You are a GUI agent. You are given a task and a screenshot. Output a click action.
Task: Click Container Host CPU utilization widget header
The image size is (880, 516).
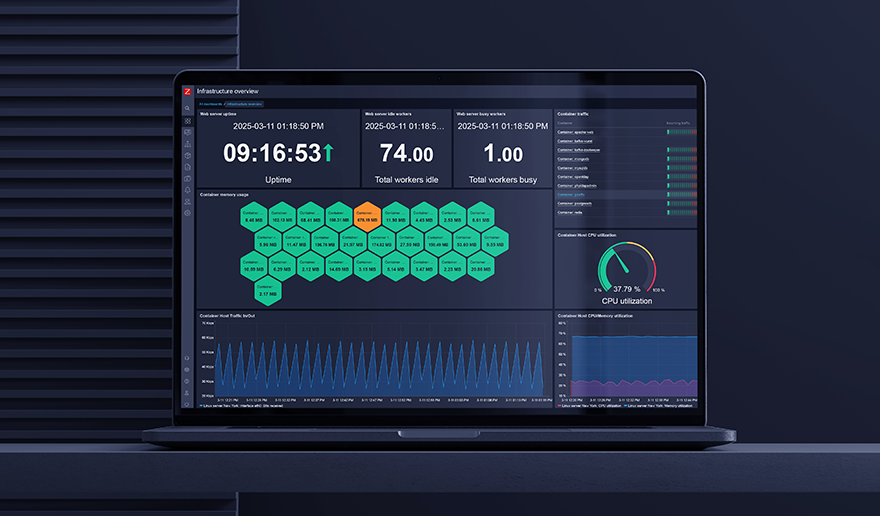click(586, 235)
